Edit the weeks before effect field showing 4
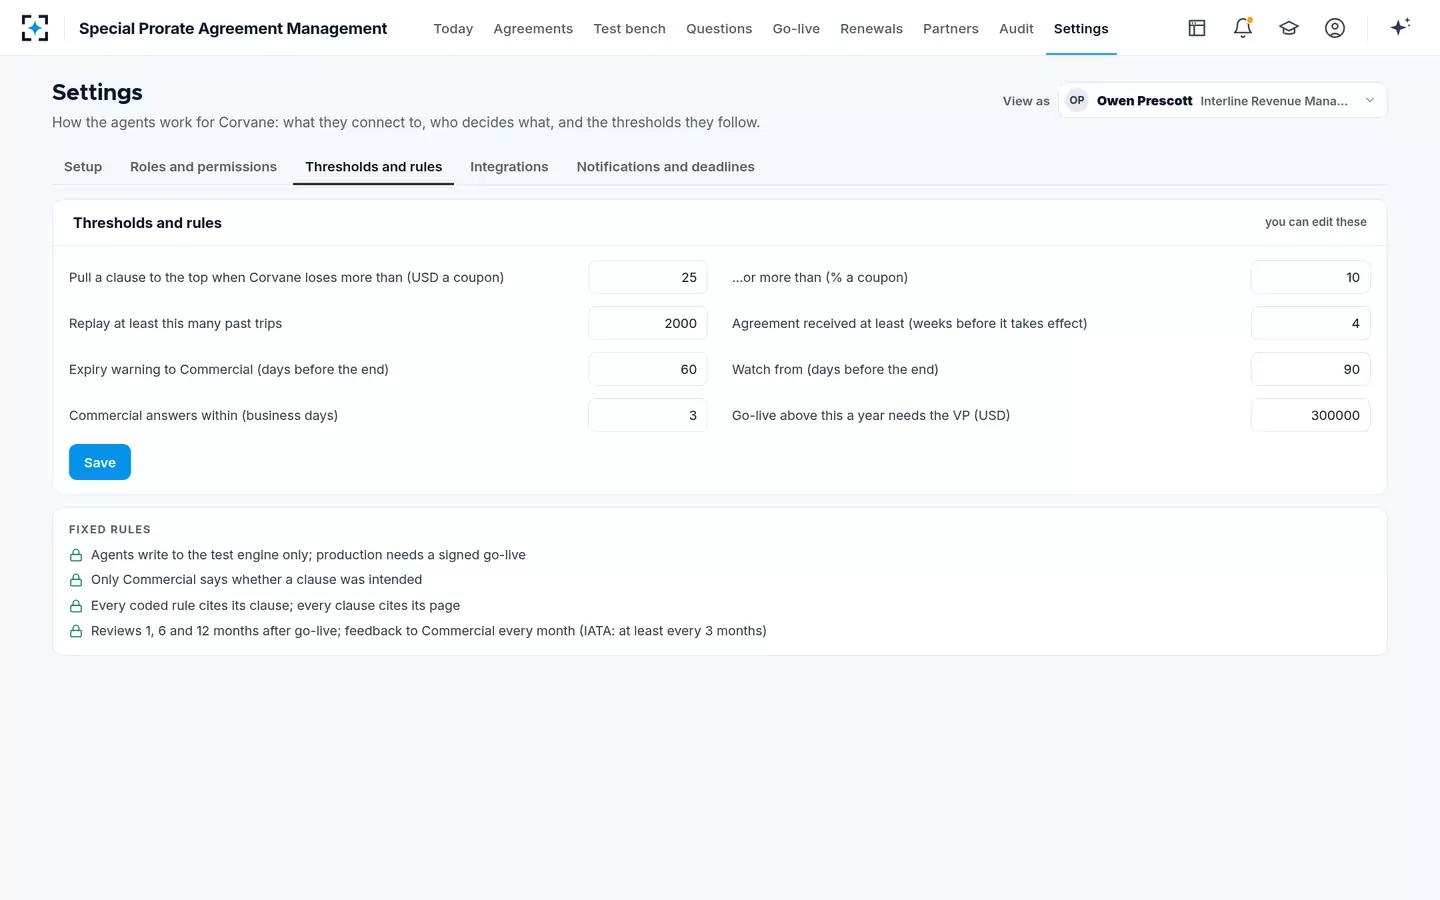Screen dimensions: 1440x900 pos(1311,323)
